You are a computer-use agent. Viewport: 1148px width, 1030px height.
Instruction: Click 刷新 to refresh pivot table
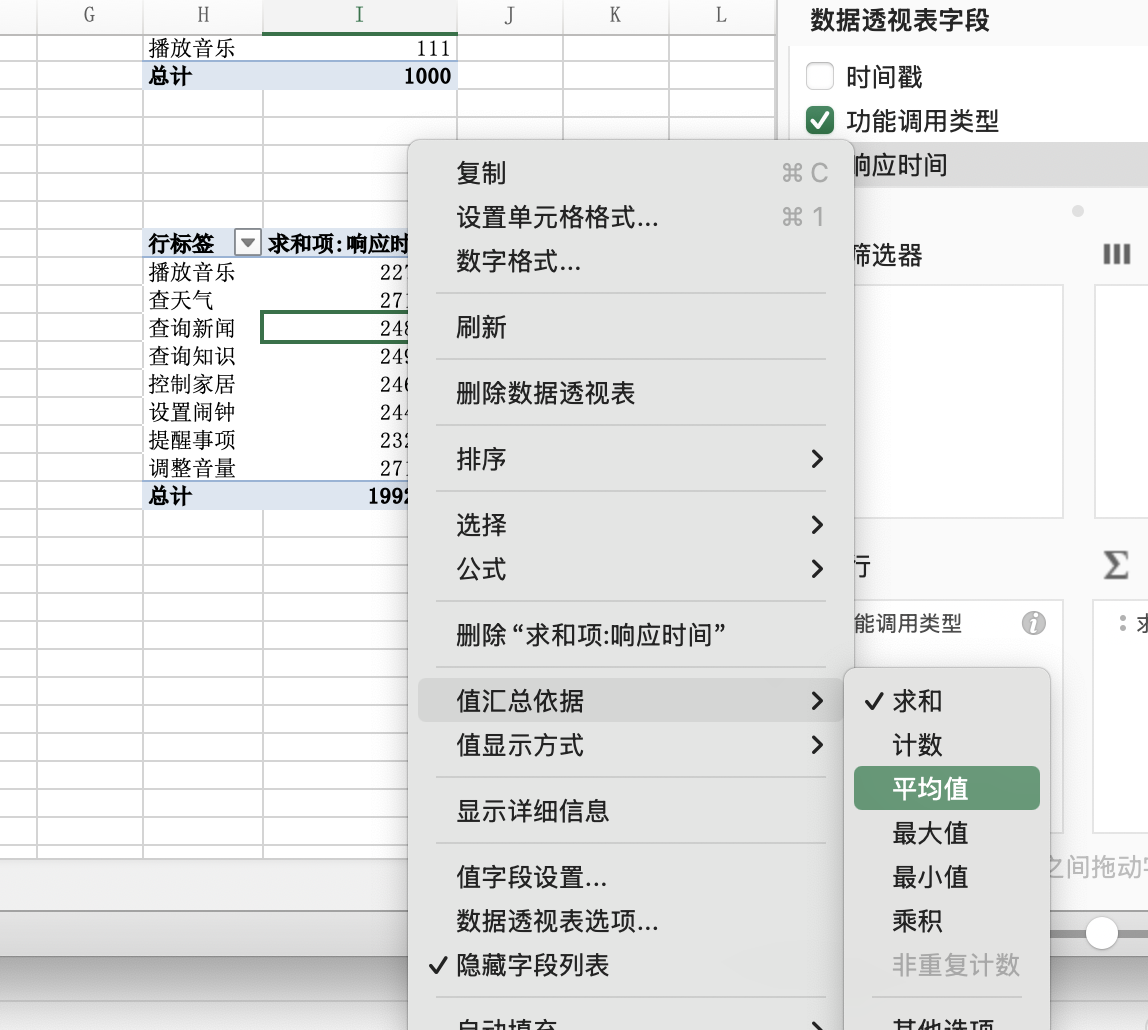click(x=630, y=326)
